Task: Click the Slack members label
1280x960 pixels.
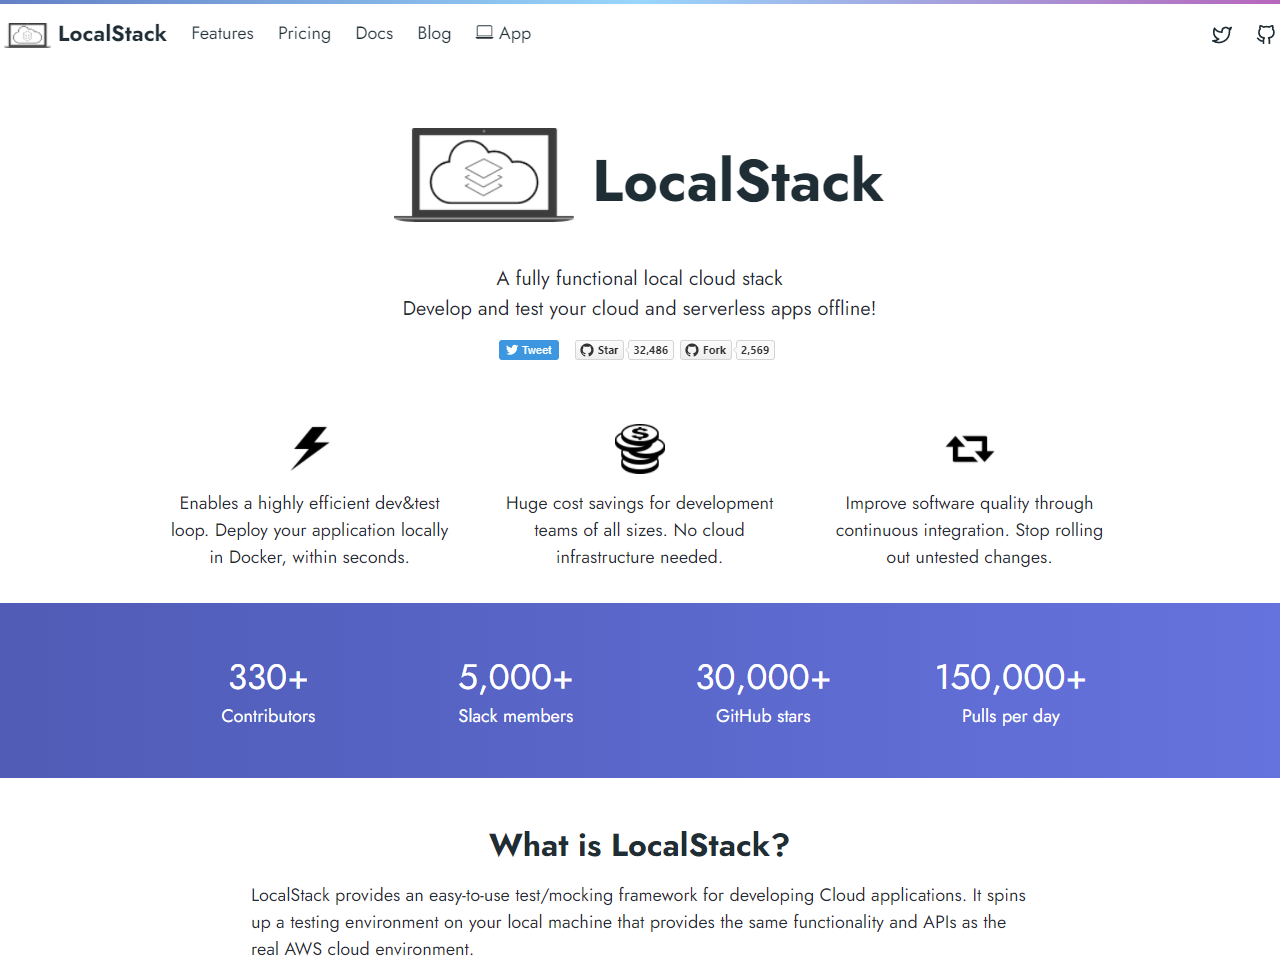Action: (516, 716)
